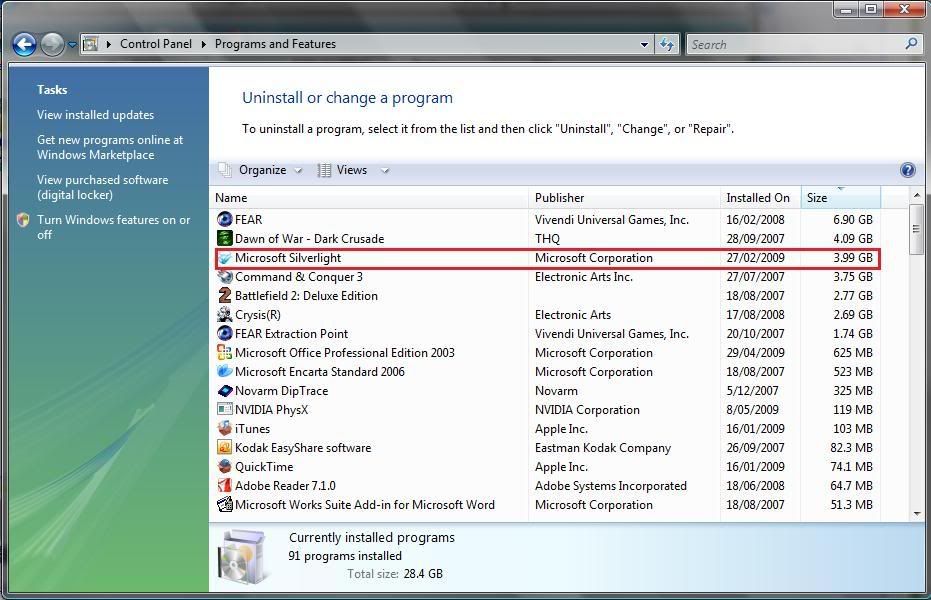Click the search magnifier icon
This screenshot has width=931, height=600.
click(911, 44)
